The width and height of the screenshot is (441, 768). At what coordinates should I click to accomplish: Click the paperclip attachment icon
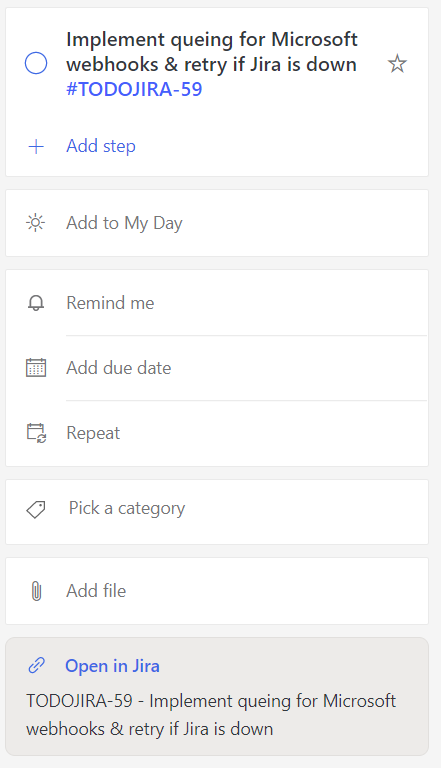[36, 591]
